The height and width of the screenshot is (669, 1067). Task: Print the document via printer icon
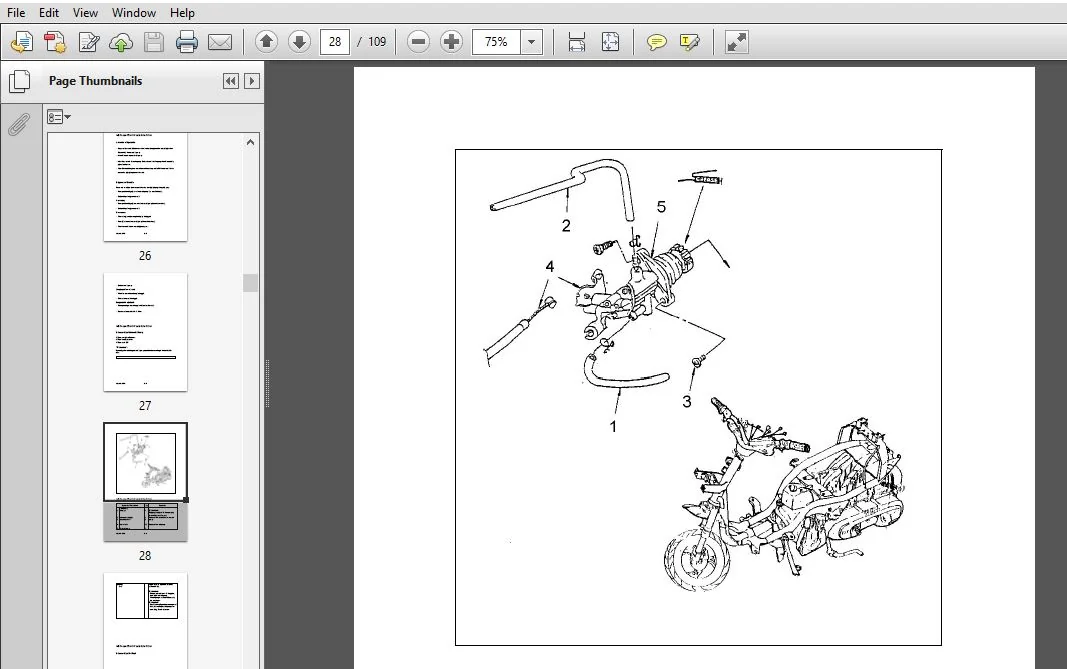point(186,42)
